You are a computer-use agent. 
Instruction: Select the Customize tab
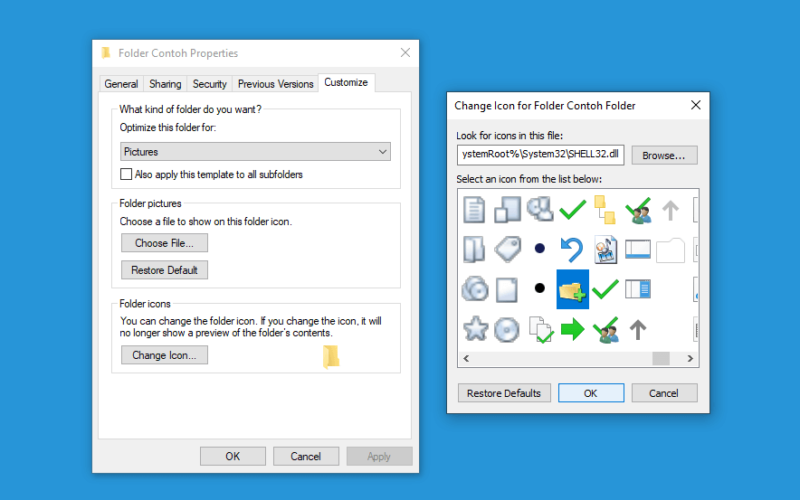[346, 82]
